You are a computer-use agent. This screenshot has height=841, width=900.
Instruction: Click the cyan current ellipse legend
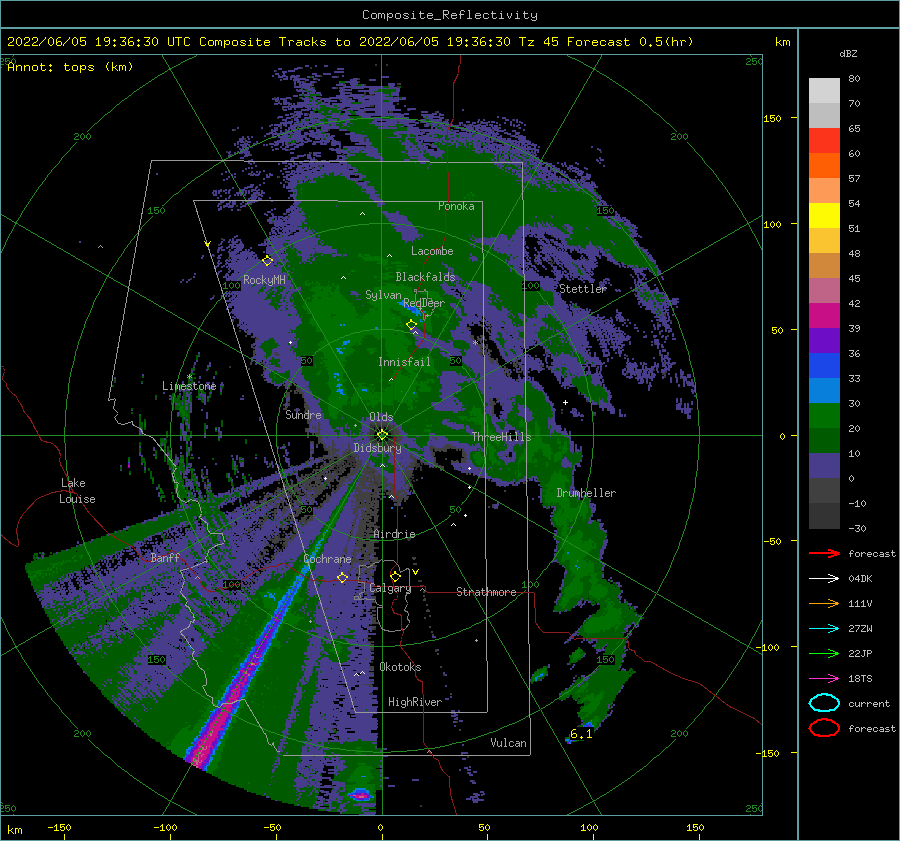pyautogui.click(x=824, y=703)
